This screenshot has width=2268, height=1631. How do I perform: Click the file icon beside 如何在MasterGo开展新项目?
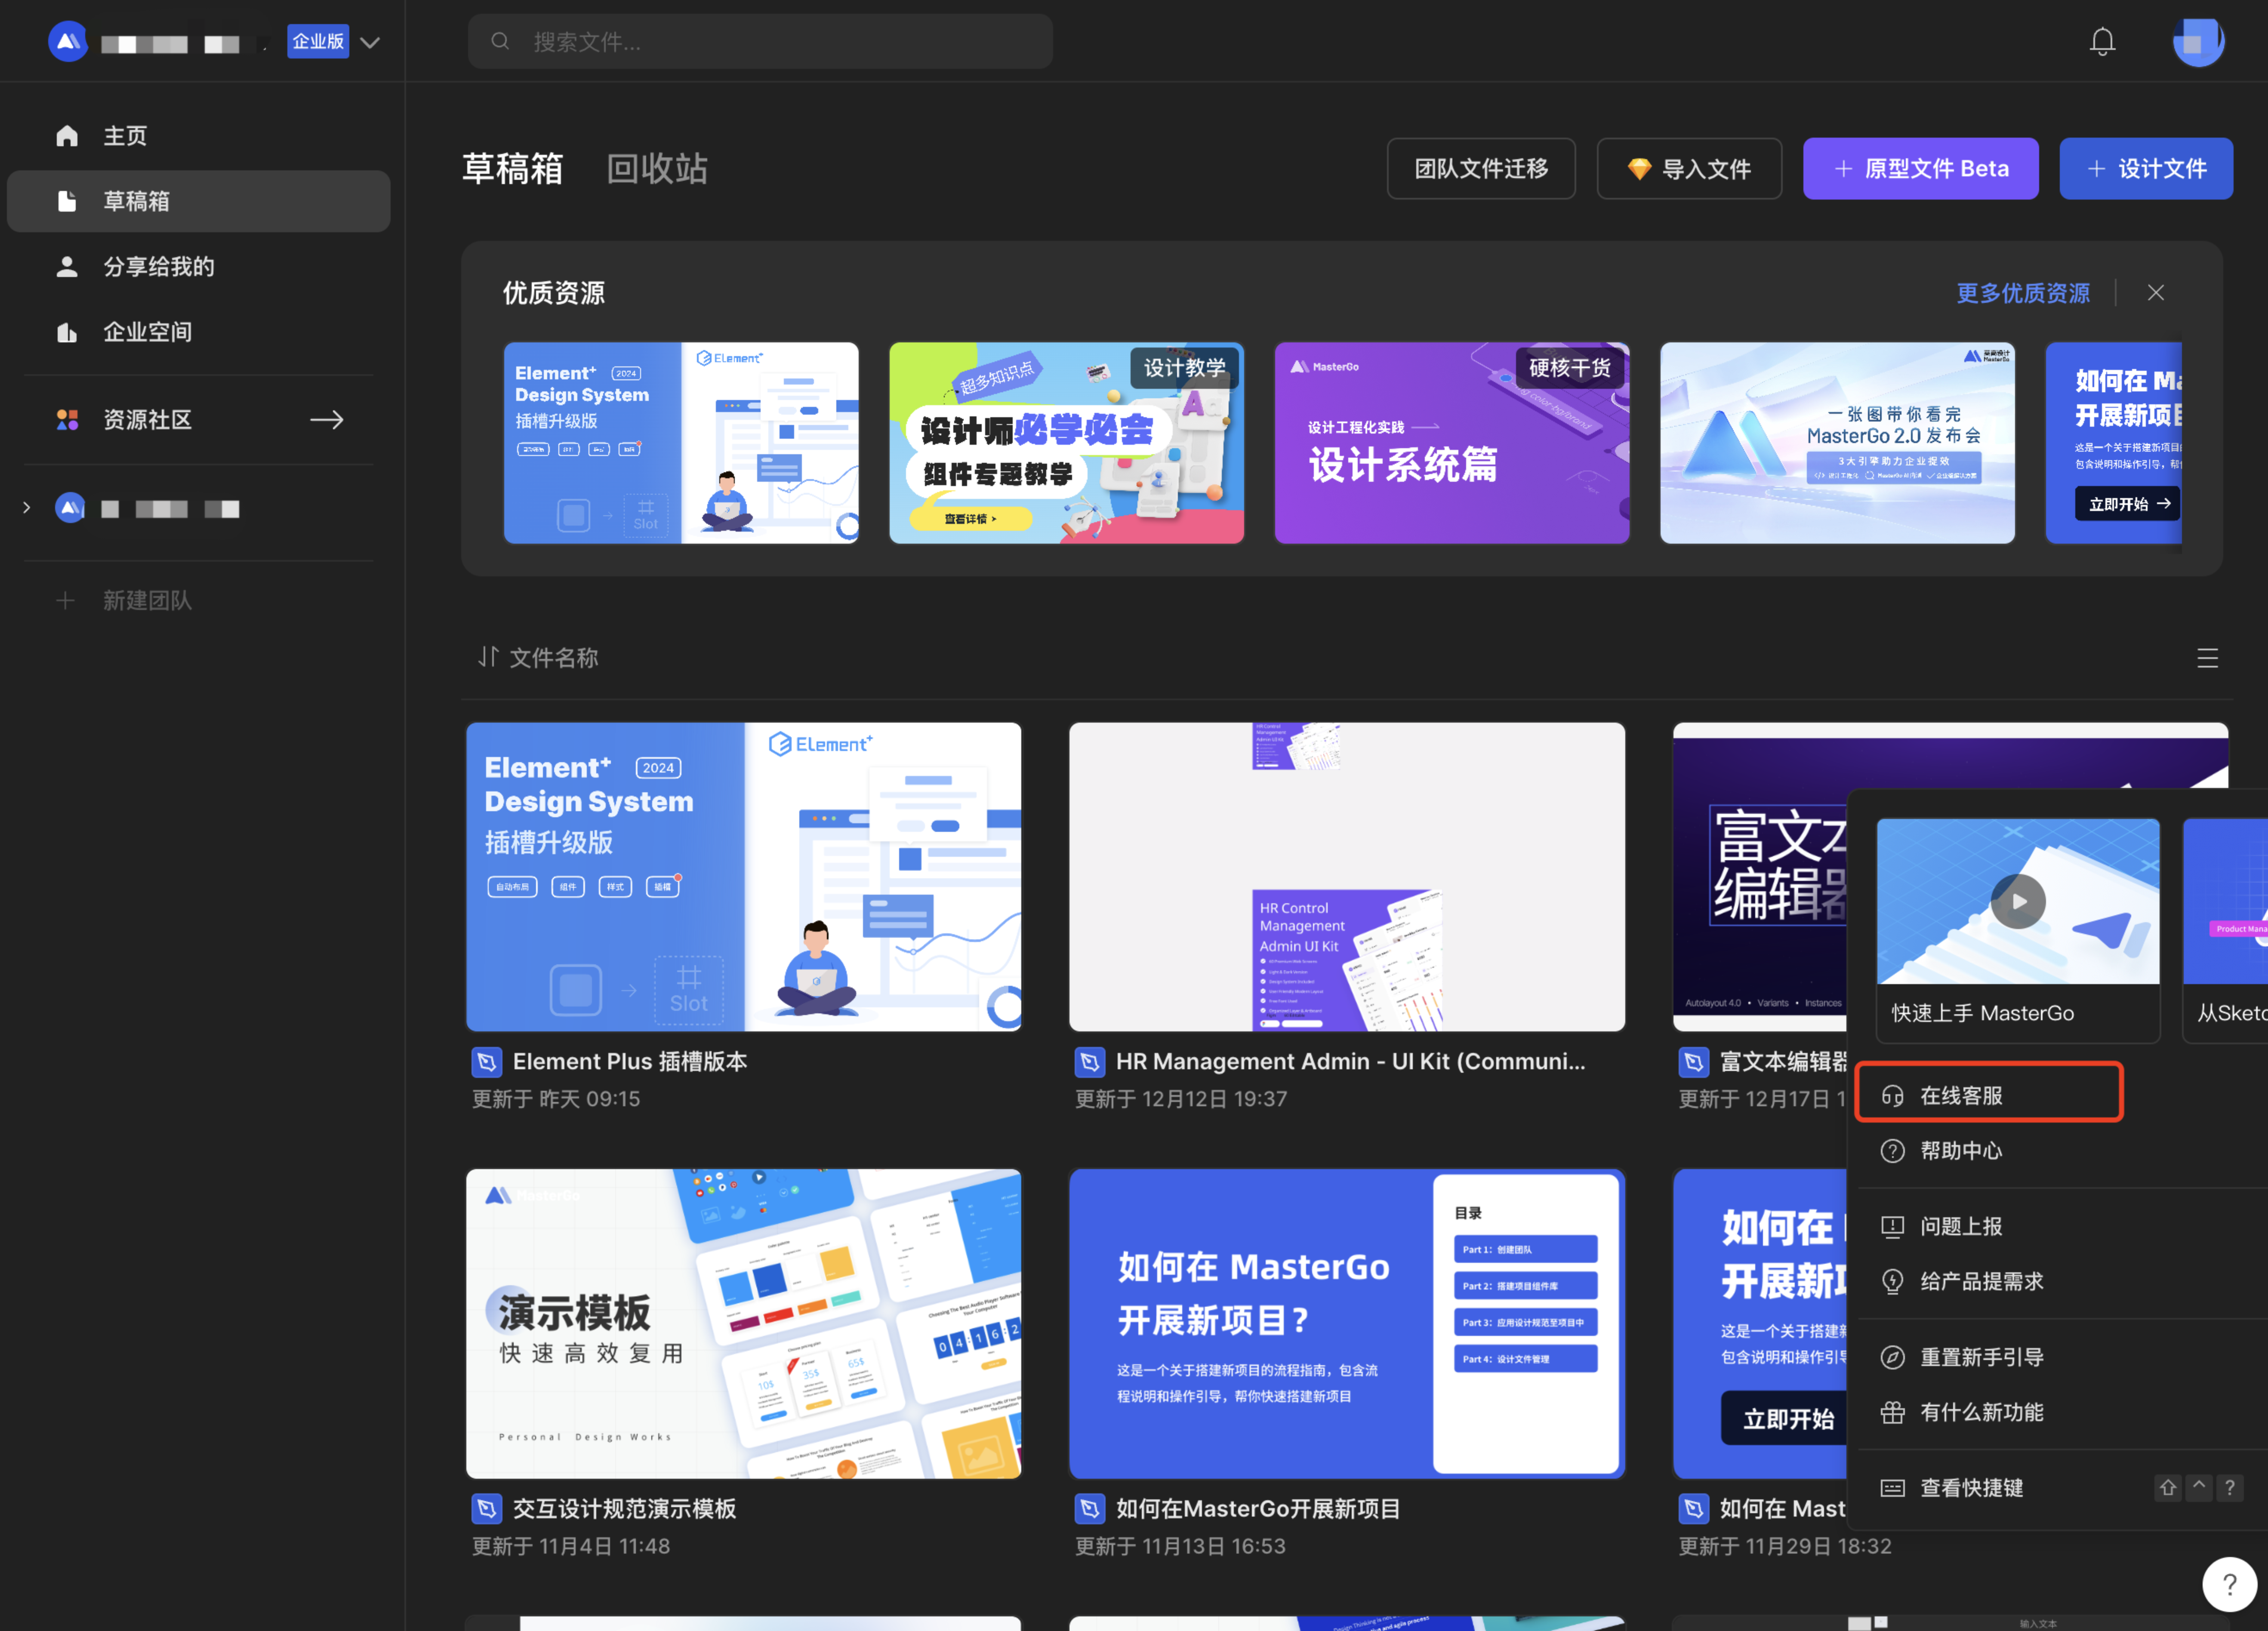1090,1509
